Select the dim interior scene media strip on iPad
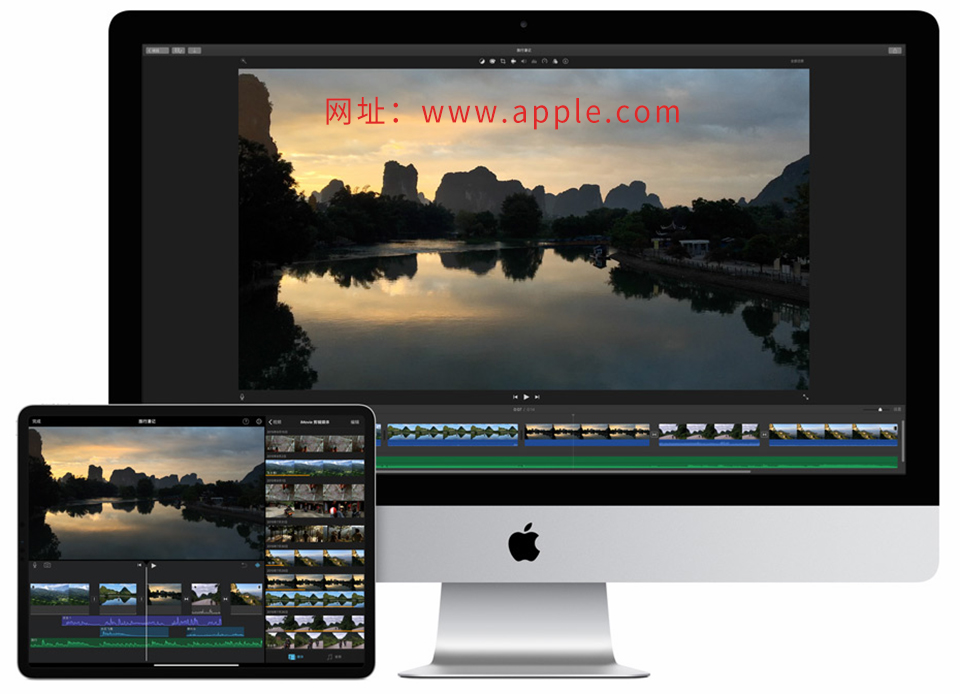Image resolution: width=960 pixels, height=694 pixels. pyautogui.click(x=315, y=534)
